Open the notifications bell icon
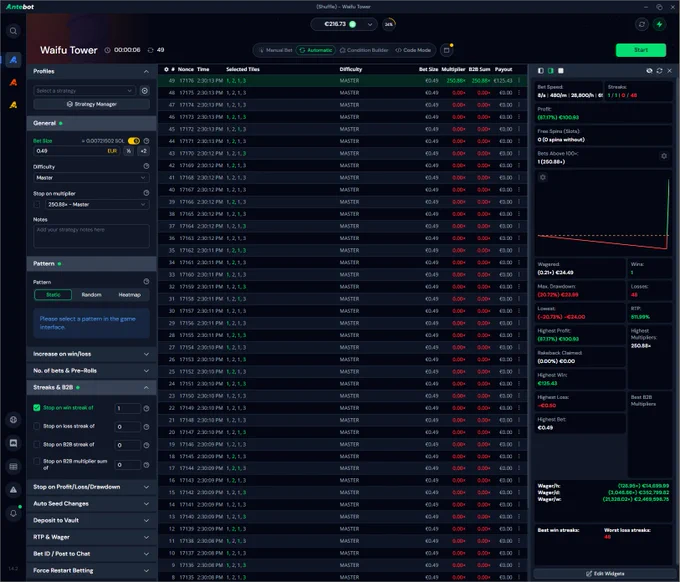 13,513
